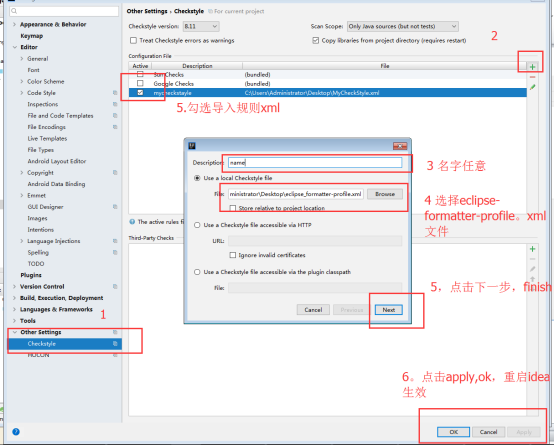This screenshot has width=554, height=445.
Task: Check Store relative to project location
Action: 232,208
